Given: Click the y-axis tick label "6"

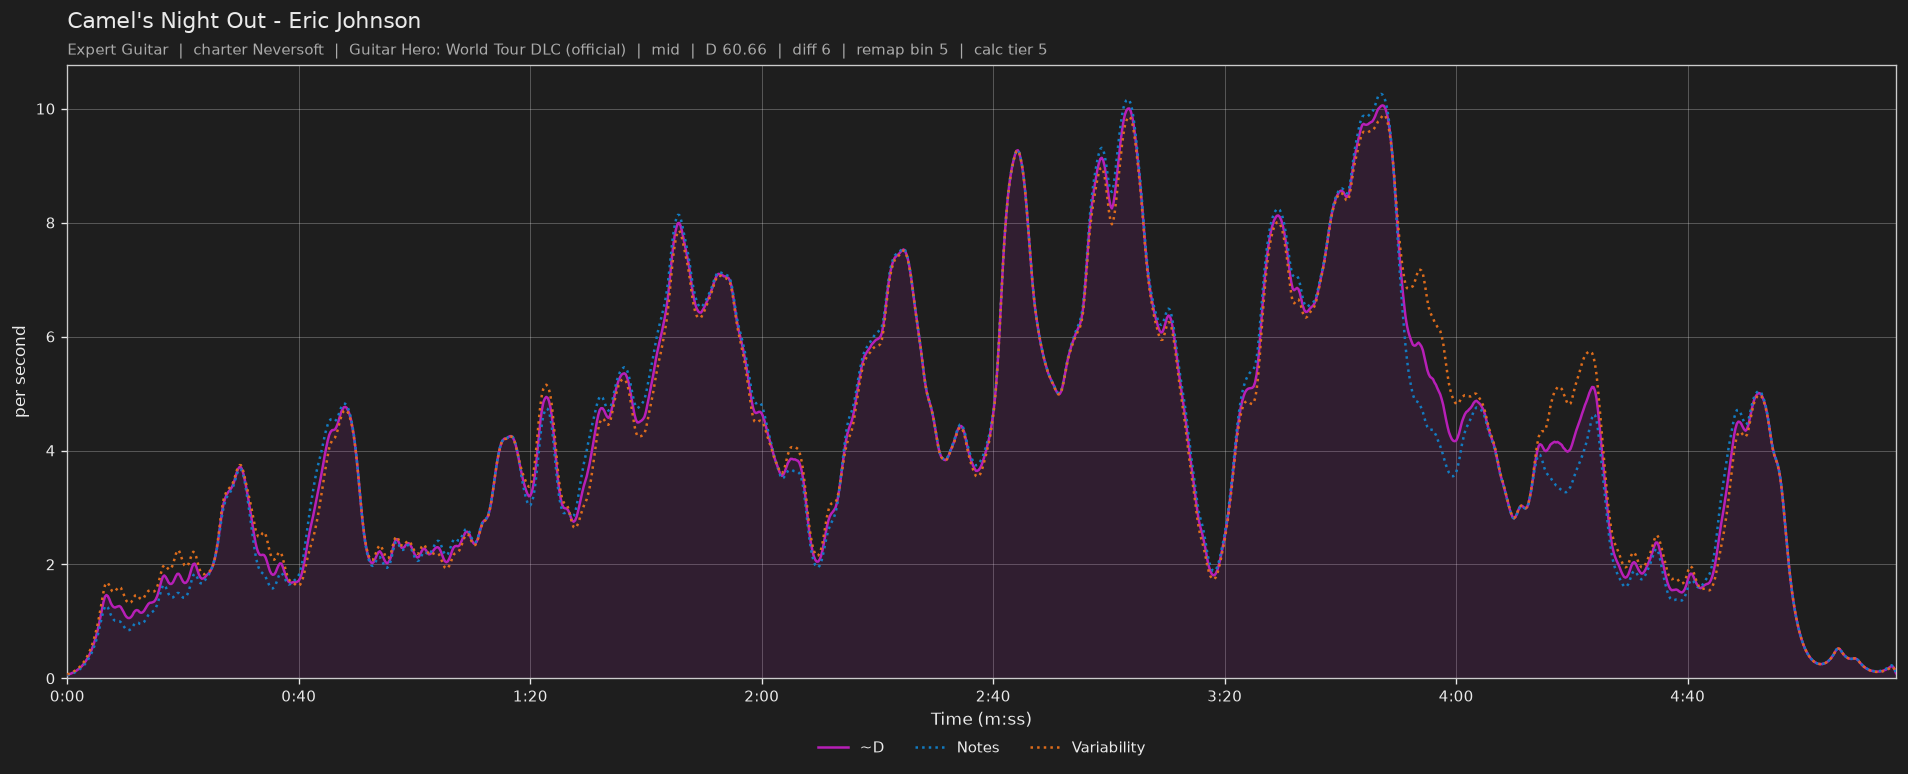Looking at the screenshot, I should point(52,338).
